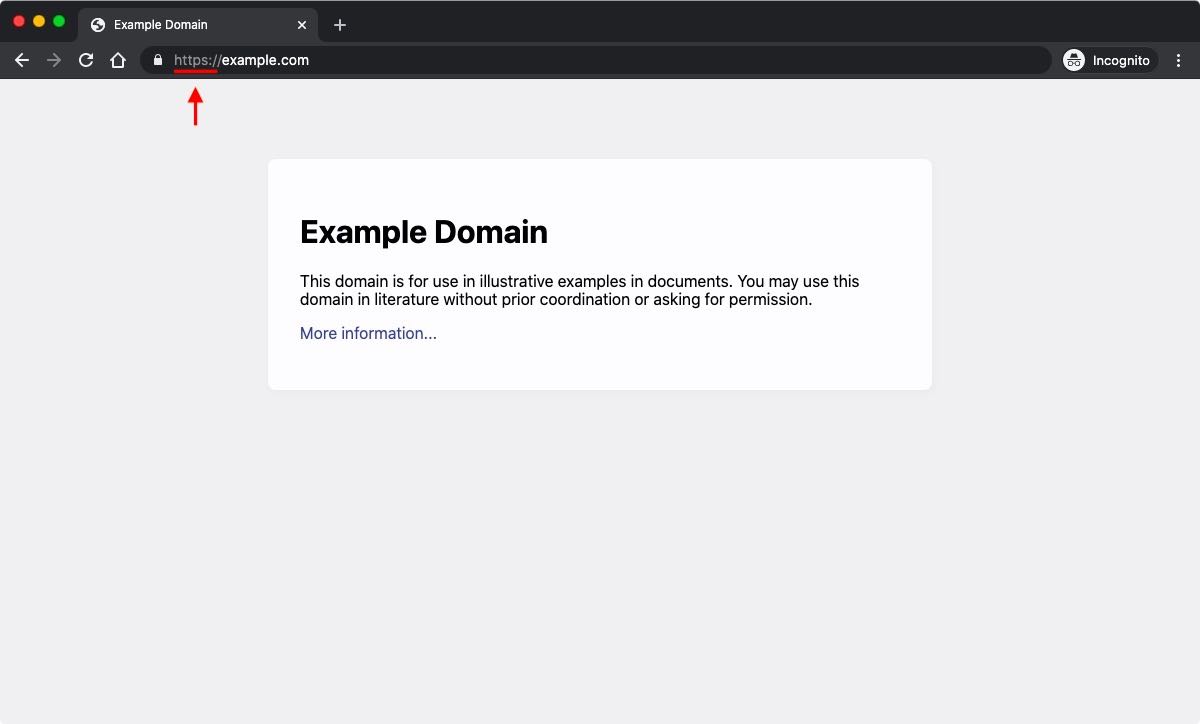Screen dimensions: 1200x724
Task: Click the Incognito hat-and-glasses badge
Action: coord(1073,60)
